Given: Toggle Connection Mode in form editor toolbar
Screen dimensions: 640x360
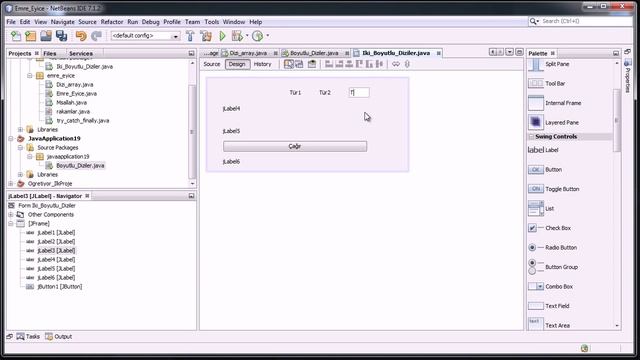Looking at the screenshot, I should (299, 64).
